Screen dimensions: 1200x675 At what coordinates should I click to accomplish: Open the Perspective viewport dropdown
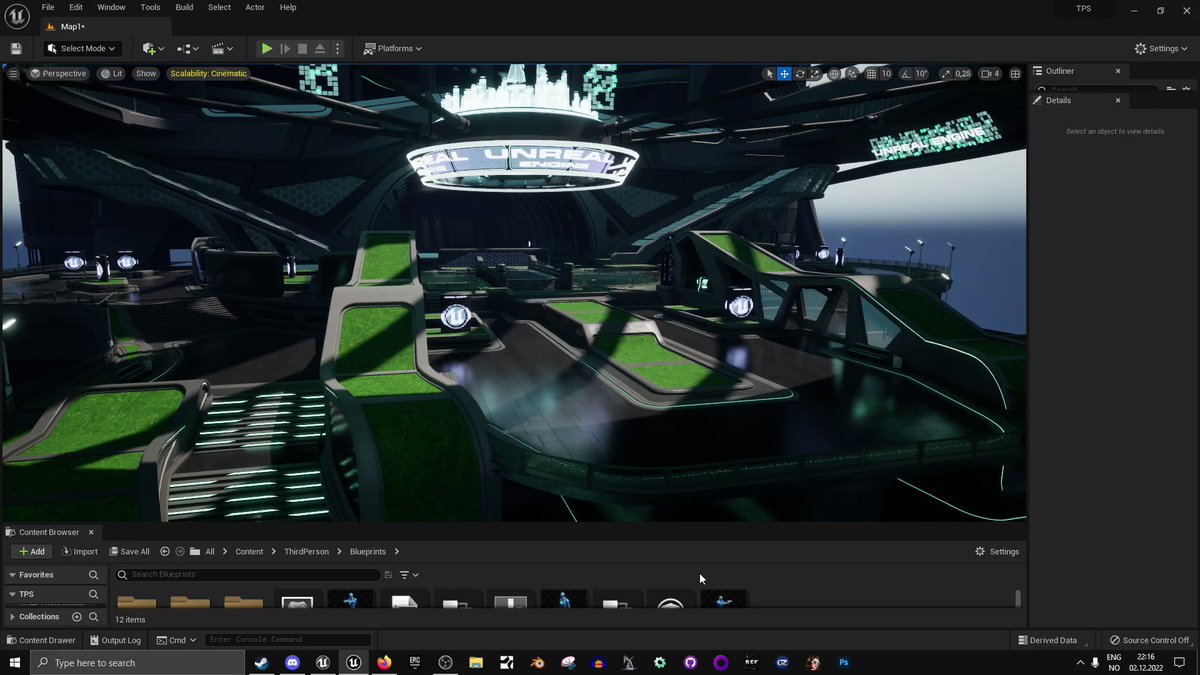coord(58,73)
